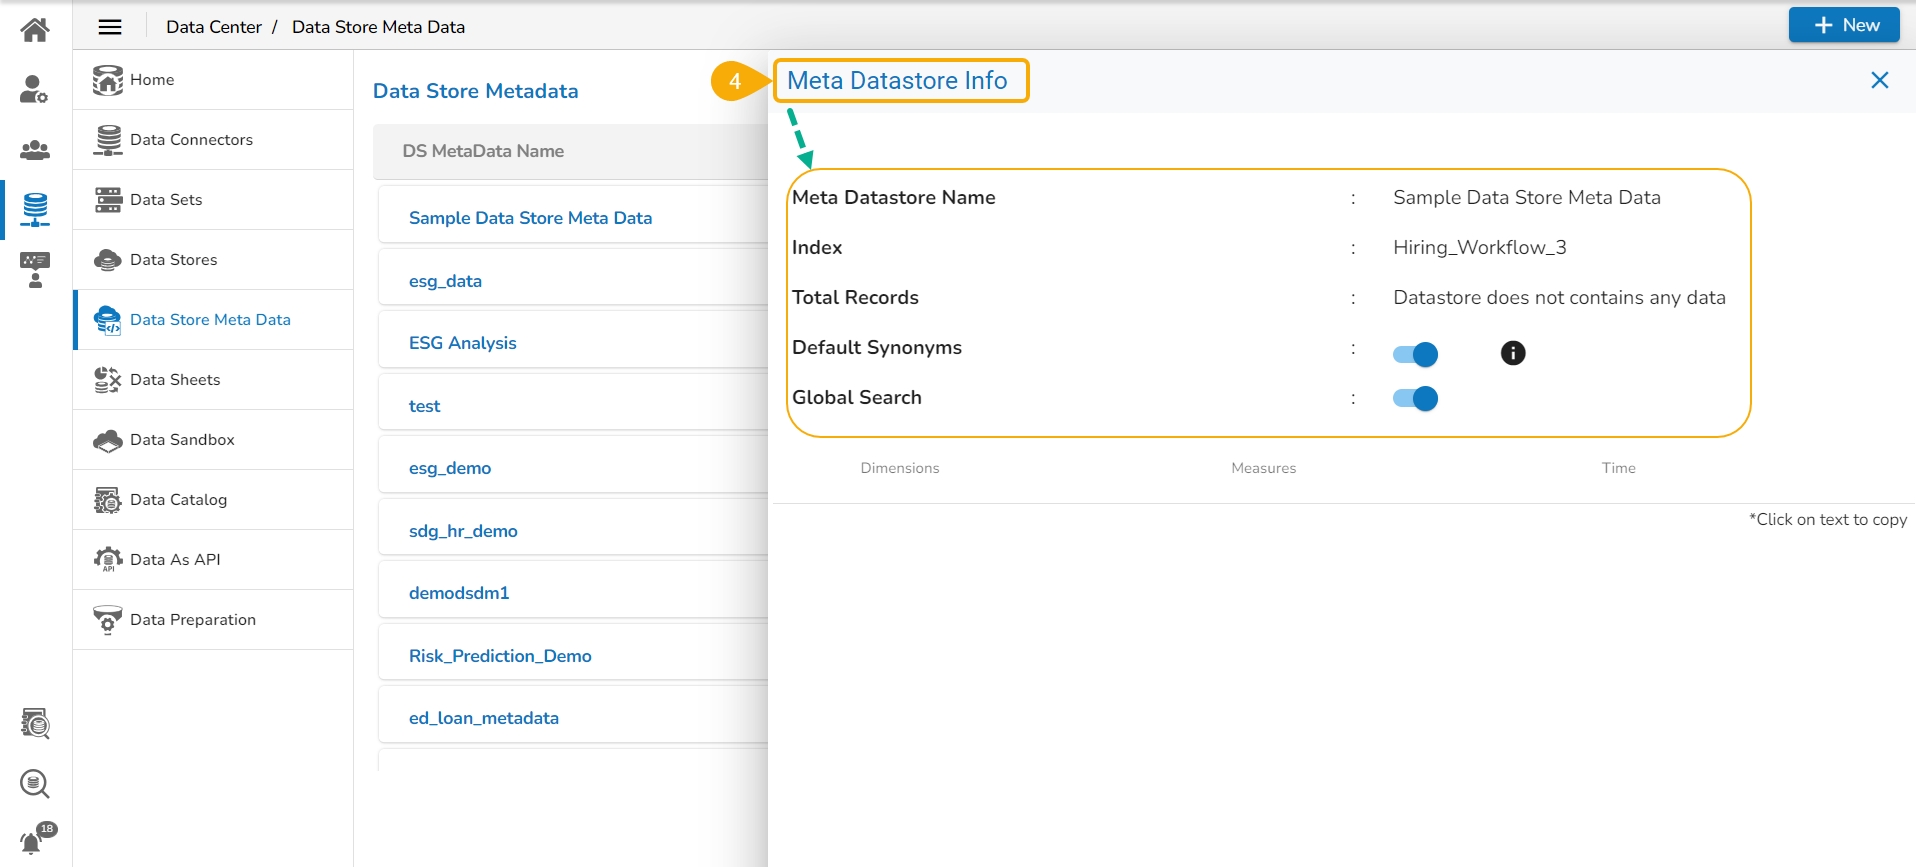Toggle the hamburger menu icon

pos(110,27)
